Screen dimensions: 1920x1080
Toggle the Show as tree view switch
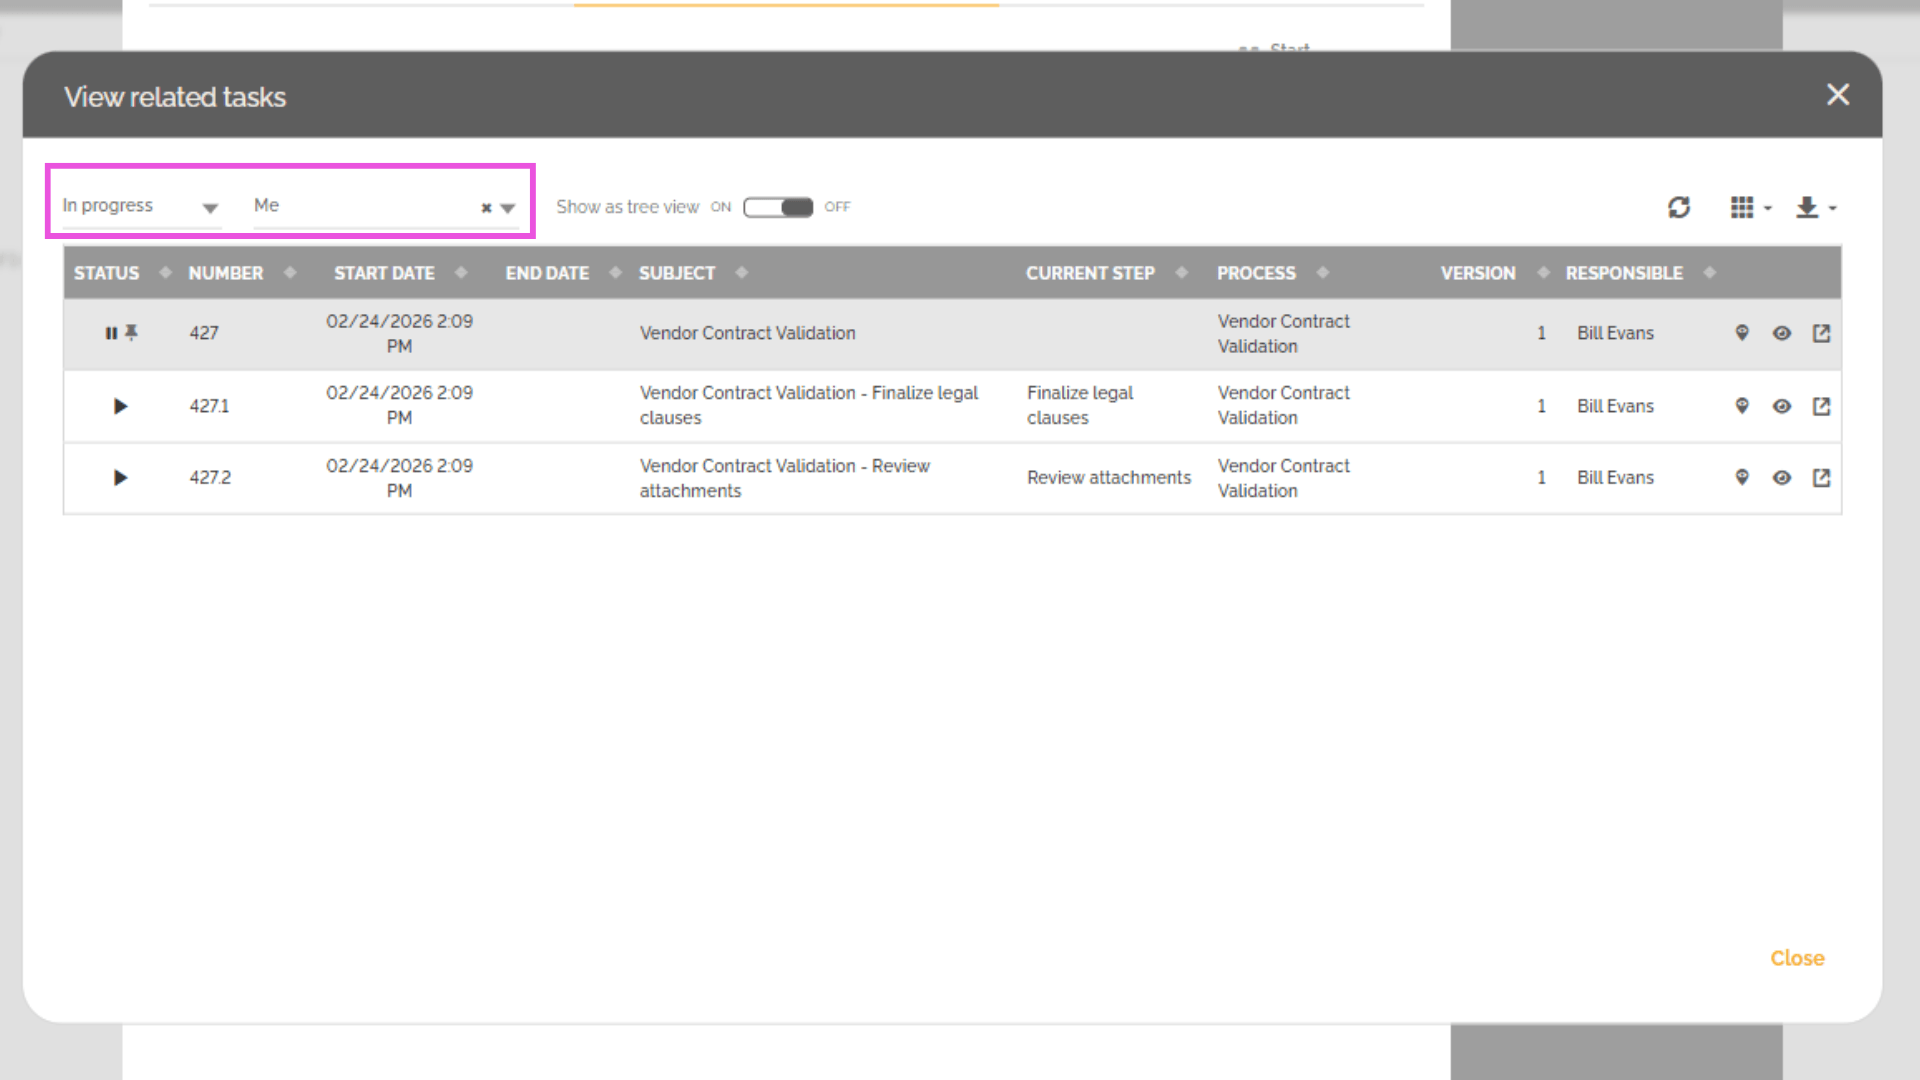pos(778,207)
